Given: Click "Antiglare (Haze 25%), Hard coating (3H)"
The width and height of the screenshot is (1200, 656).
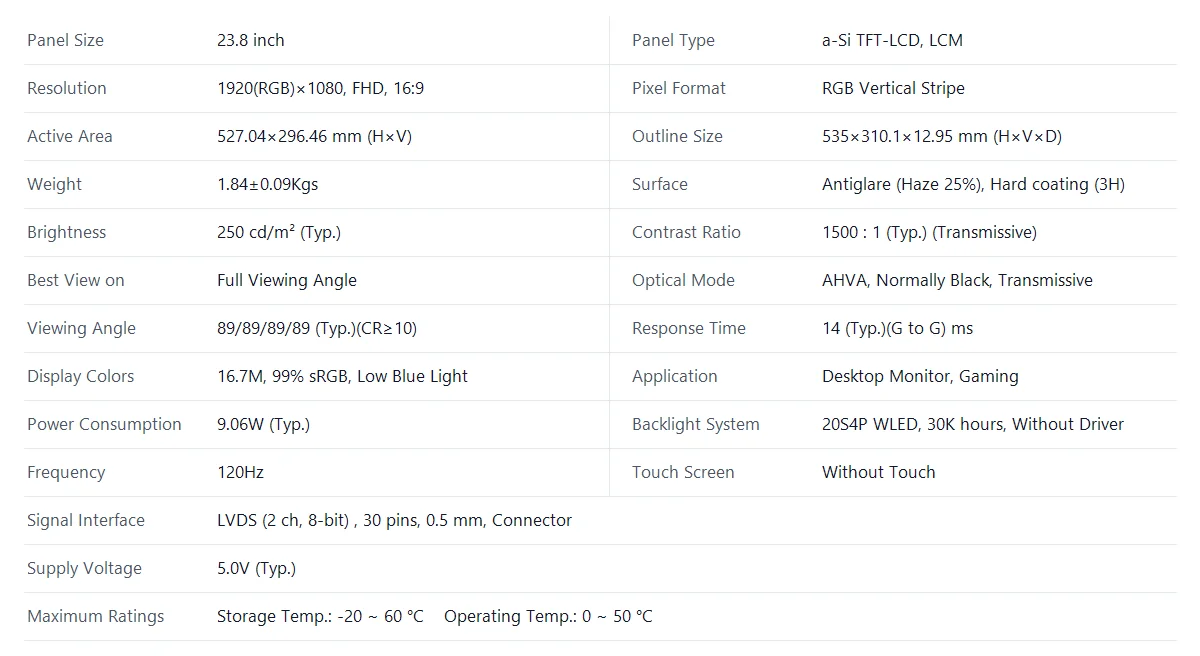Looking at the screenshot, I should point(973,184).
